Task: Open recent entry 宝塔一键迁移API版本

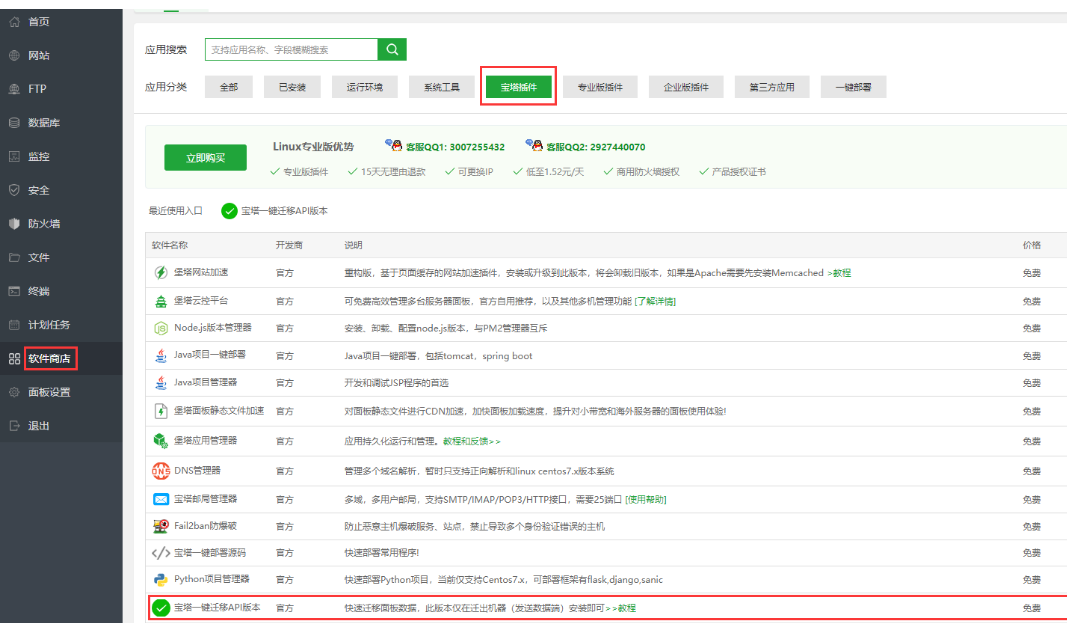Action: 274,211
